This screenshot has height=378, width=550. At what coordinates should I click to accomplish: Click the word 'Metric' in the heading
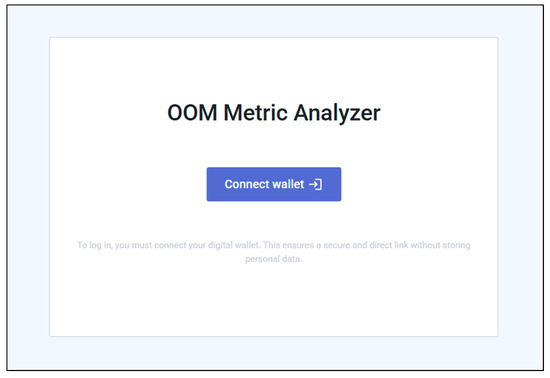click(x=255, y=113)
